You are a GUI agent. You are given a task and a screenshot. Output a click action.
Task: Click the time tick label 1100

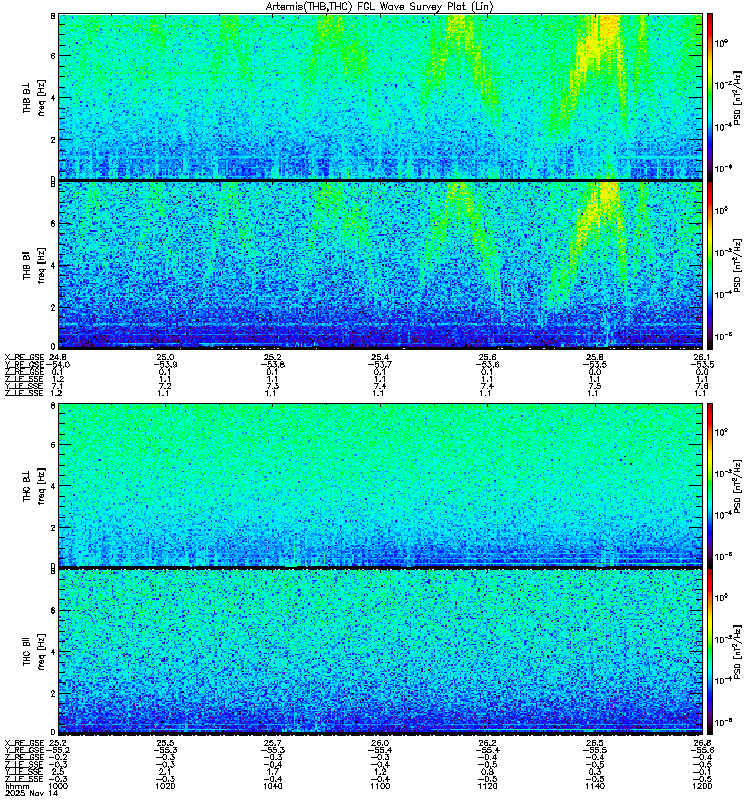(380, 786)
